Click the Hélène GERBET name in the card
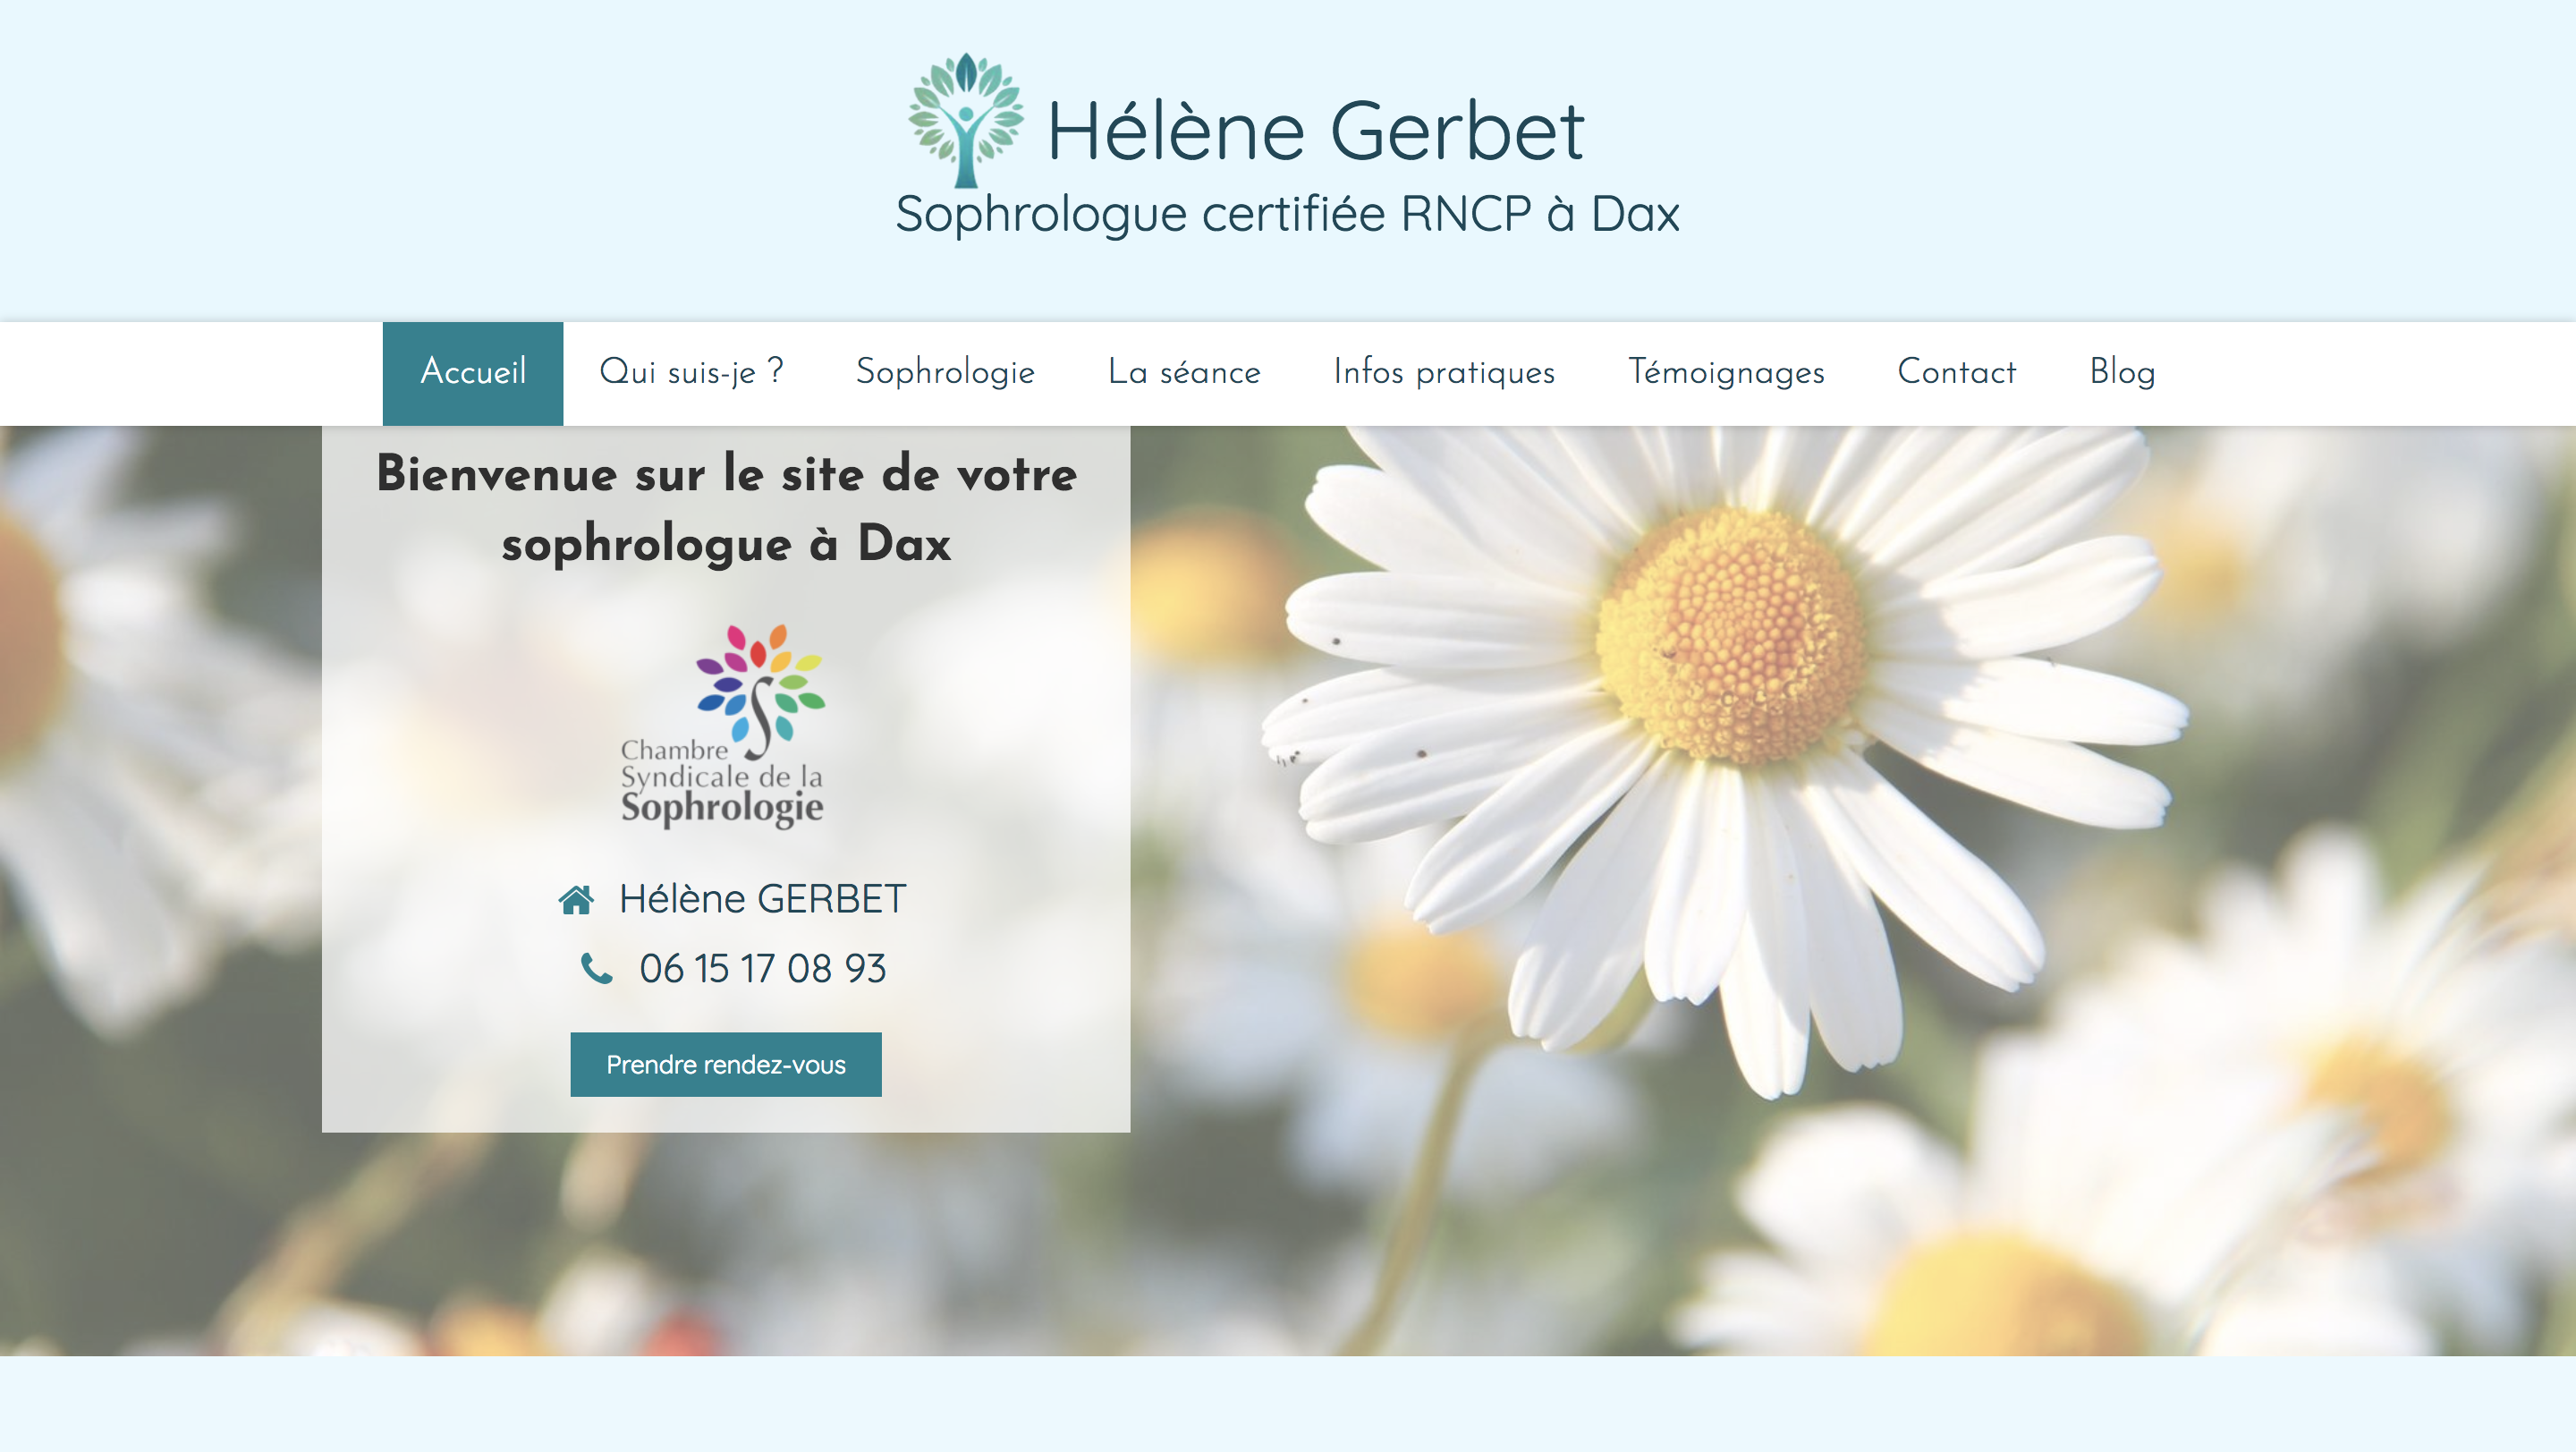 click(763, 900)
